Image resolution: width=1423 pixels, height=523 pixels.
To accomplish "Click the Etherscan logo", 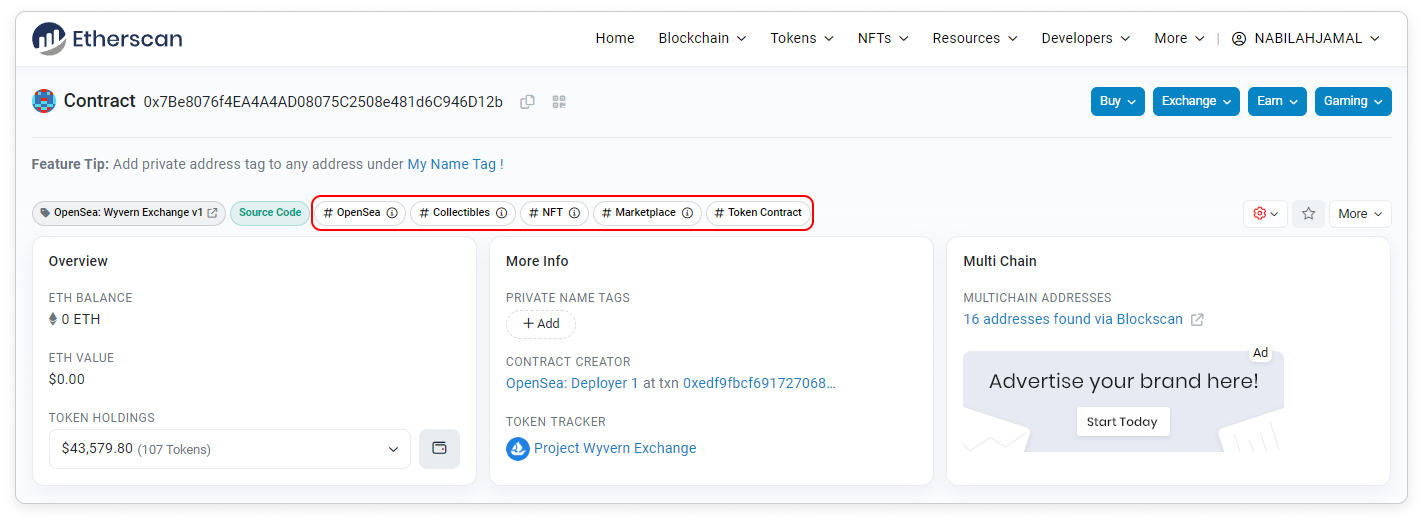I will [x=107, y=39].
